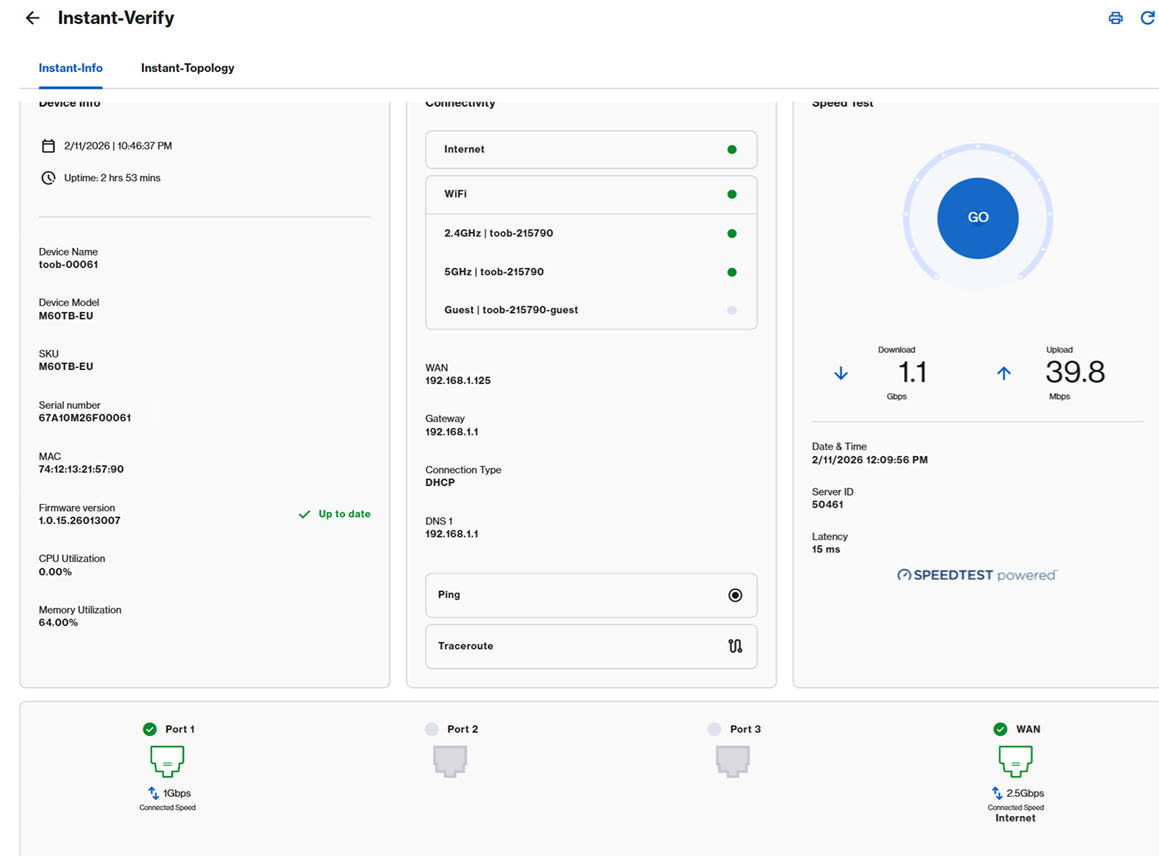Click the WiFi status indicator dot
The width and height of the screenshot is (1159, 856).
(x=733, y=193)
